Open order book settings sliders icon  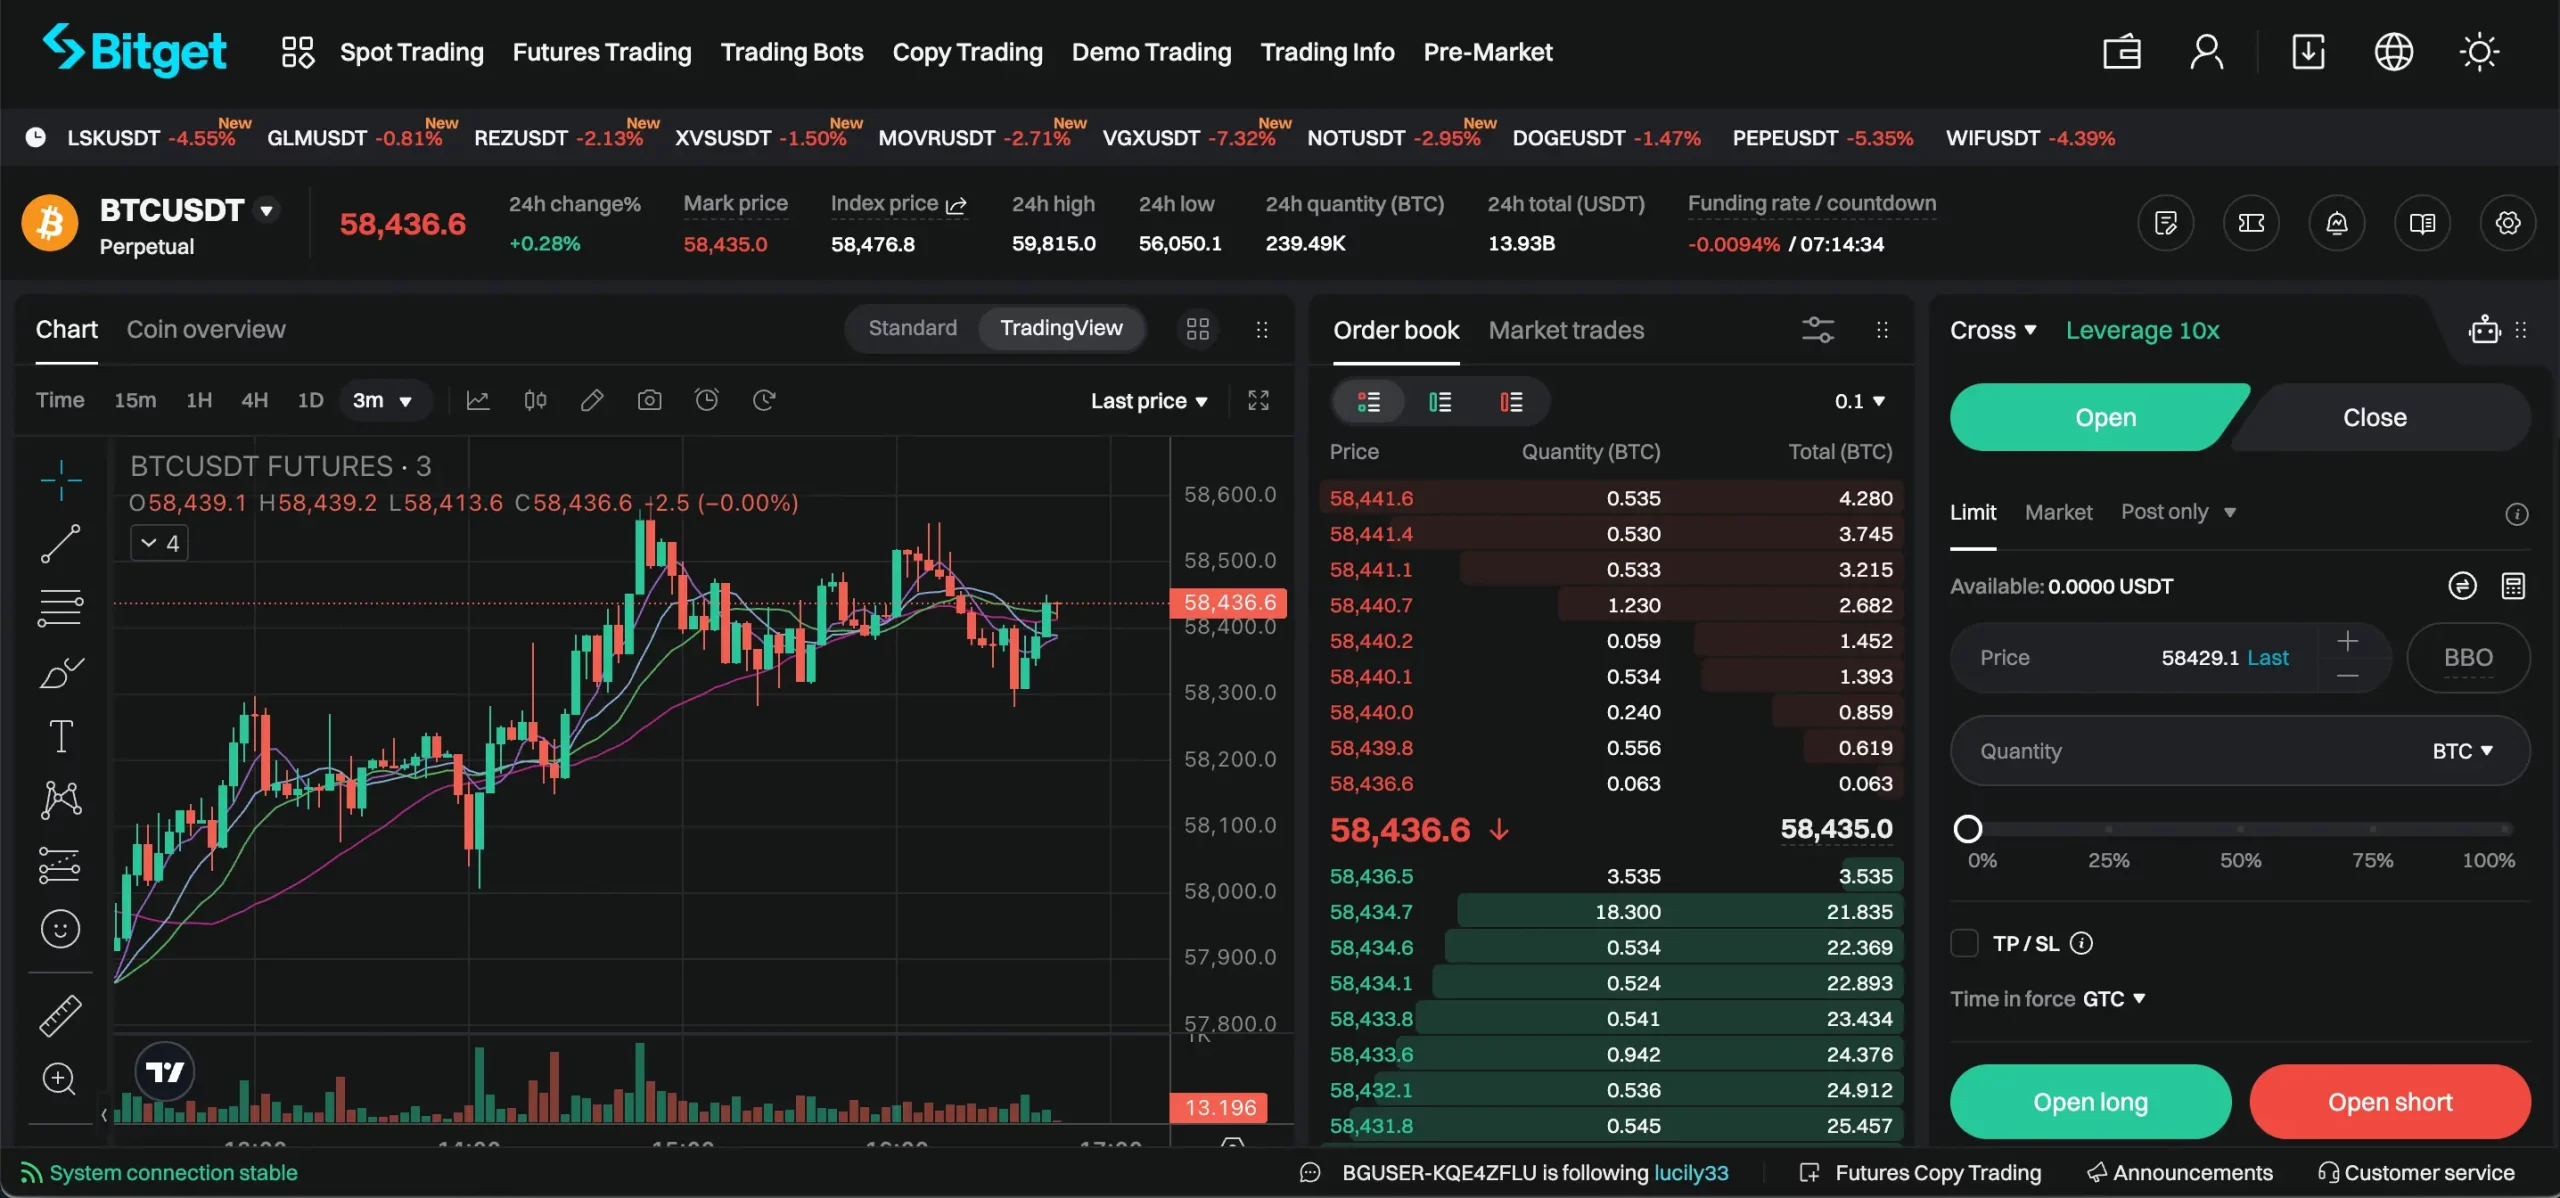tap(1817, 329)
